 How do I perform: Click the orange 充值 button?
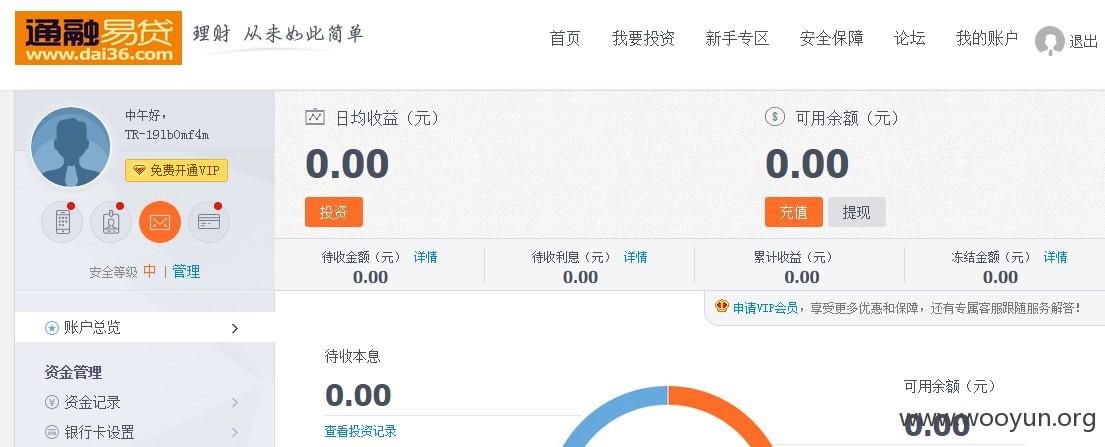pos(794,212)
